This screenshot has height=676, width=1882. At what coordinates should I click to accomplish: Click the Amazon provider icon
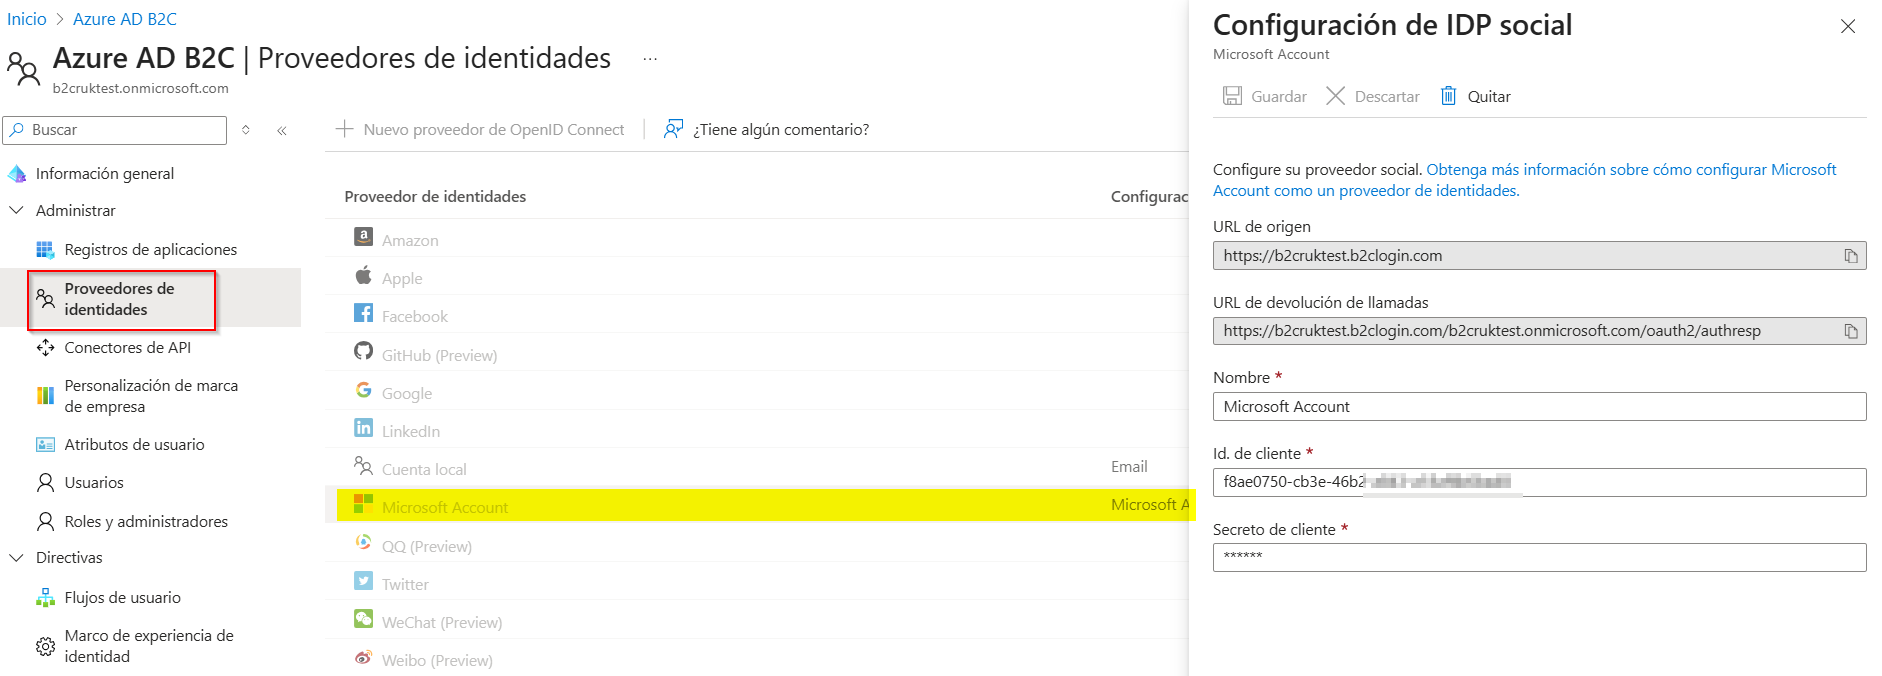(363, 237)
